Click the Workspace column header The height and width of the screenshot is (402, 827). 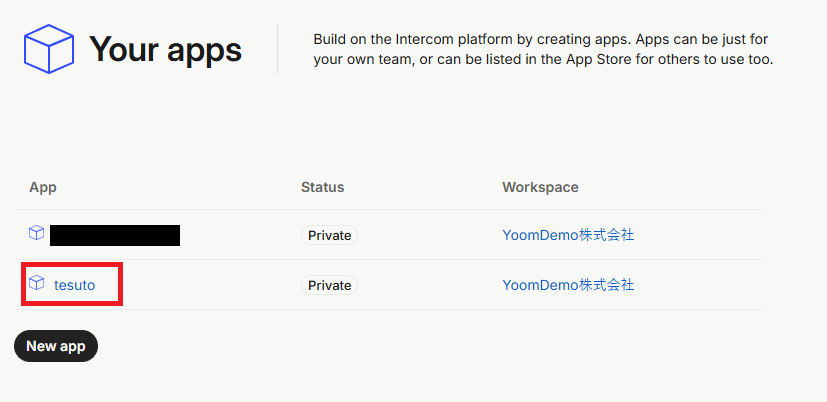[x=540, y=187]
